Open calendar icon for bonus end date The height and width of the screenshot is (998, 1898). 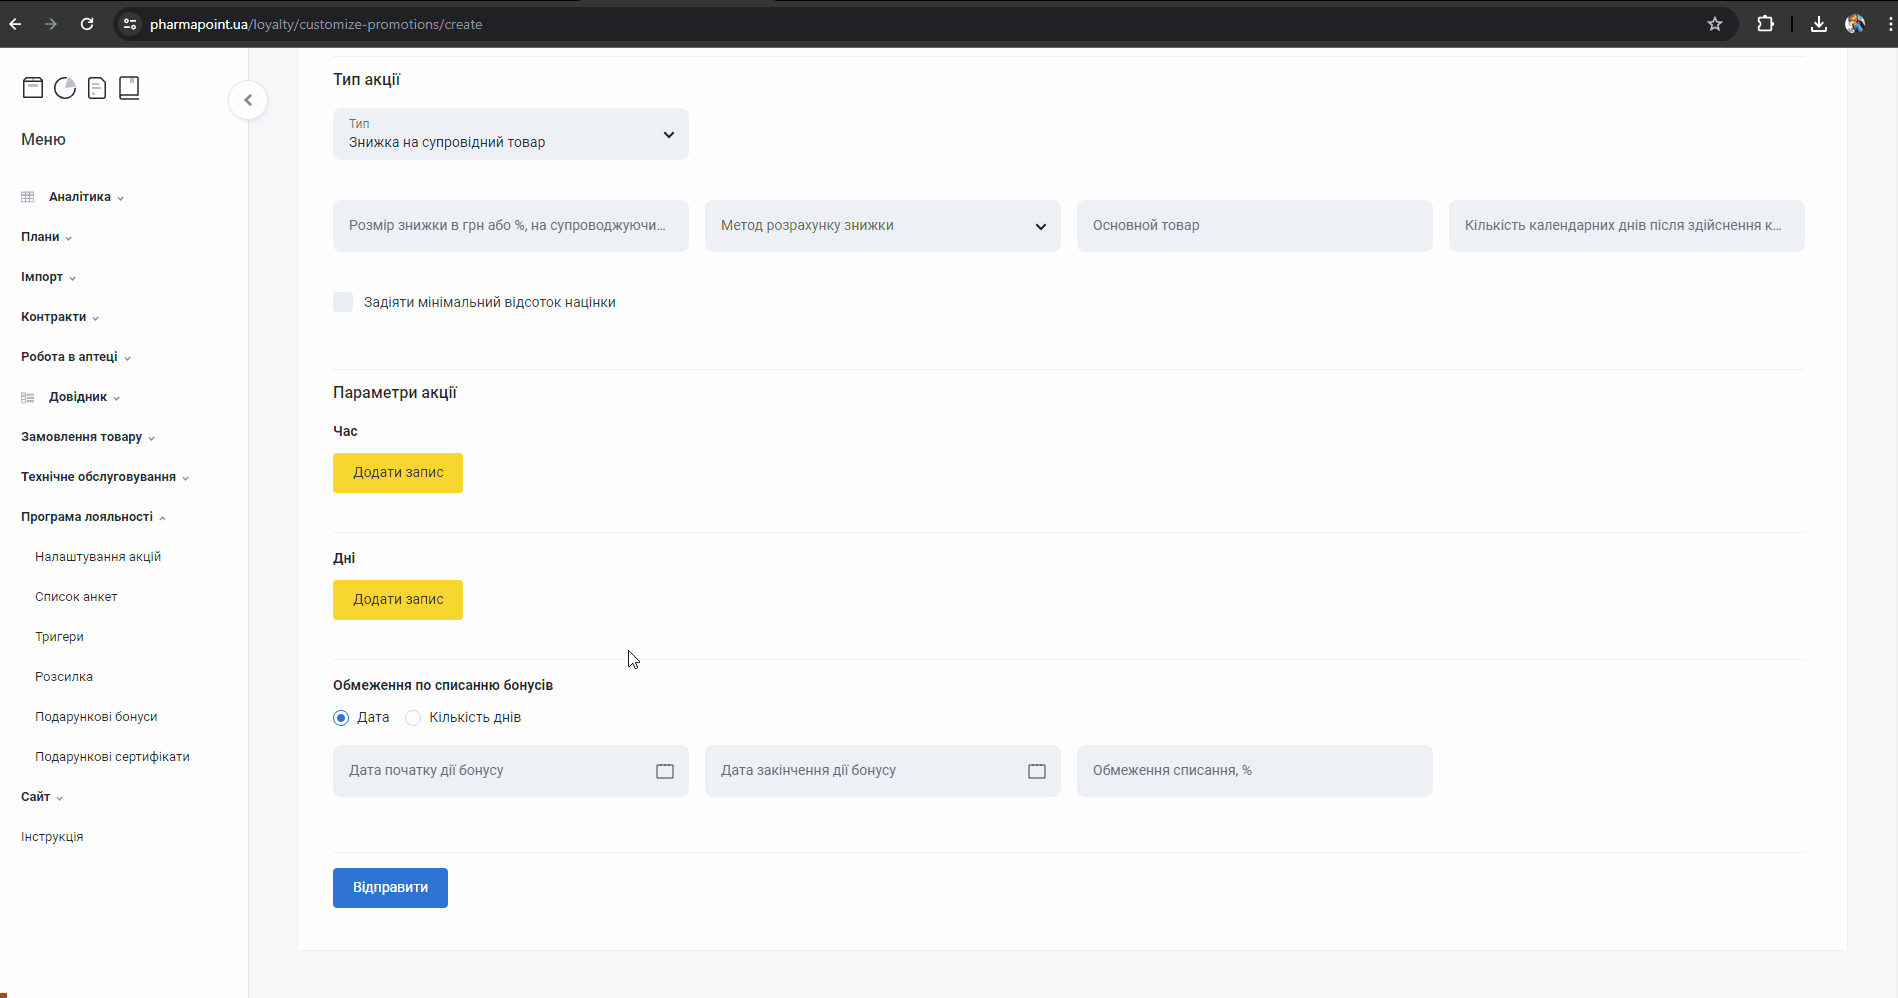tap(1037, 771)
